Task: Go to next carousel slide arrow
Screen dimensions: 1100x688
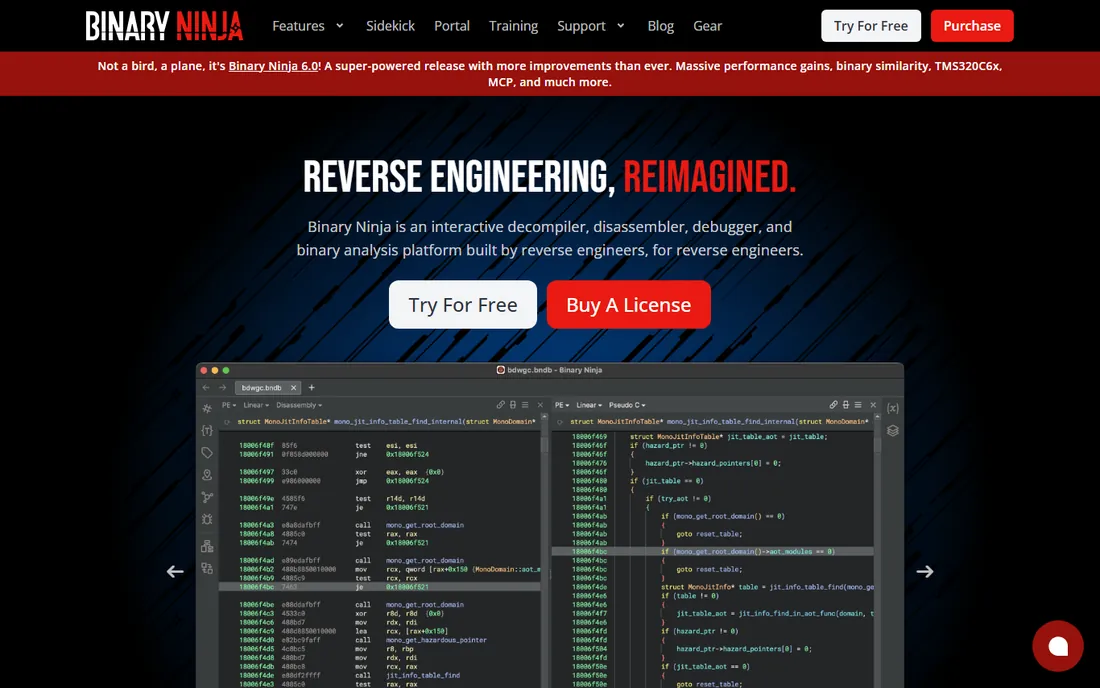Action: tap(925, 572)
